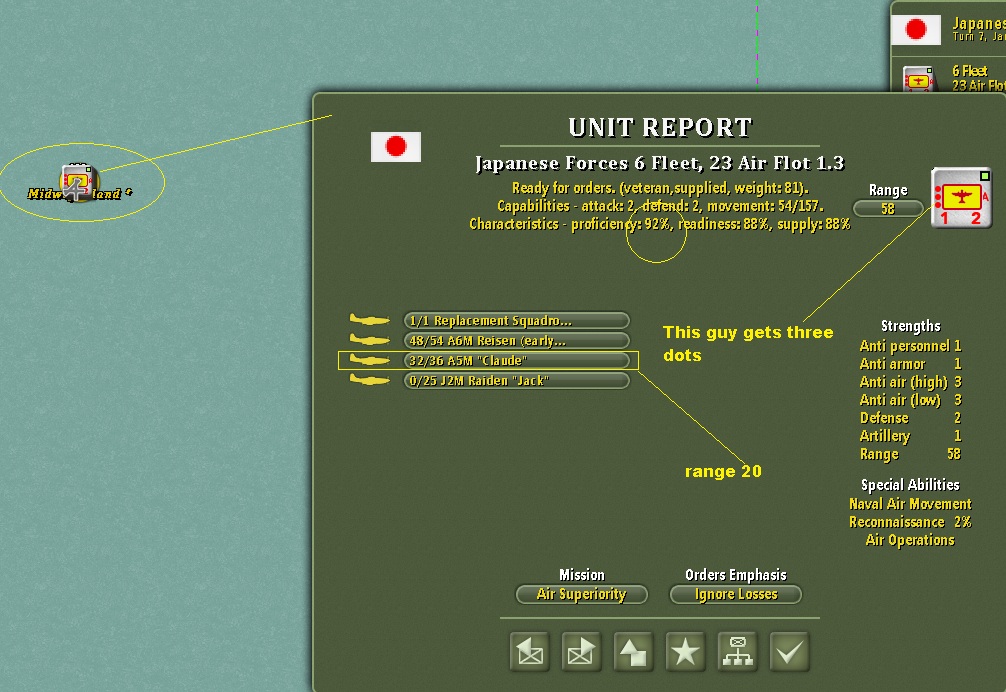
Task: Click the aircraft icon beside J2M Raiden
Action: (x=370, y=380)
